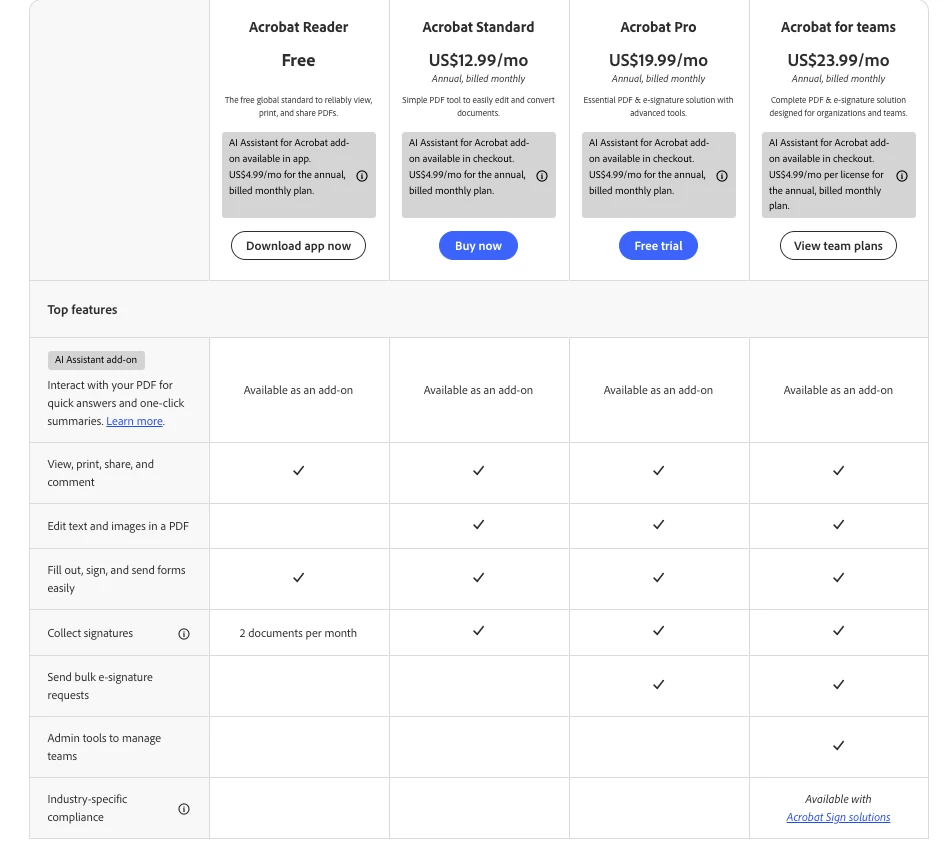Open the Industry-specific compliance info icon
Screen dimensions: 945x856
click(184, 809)
